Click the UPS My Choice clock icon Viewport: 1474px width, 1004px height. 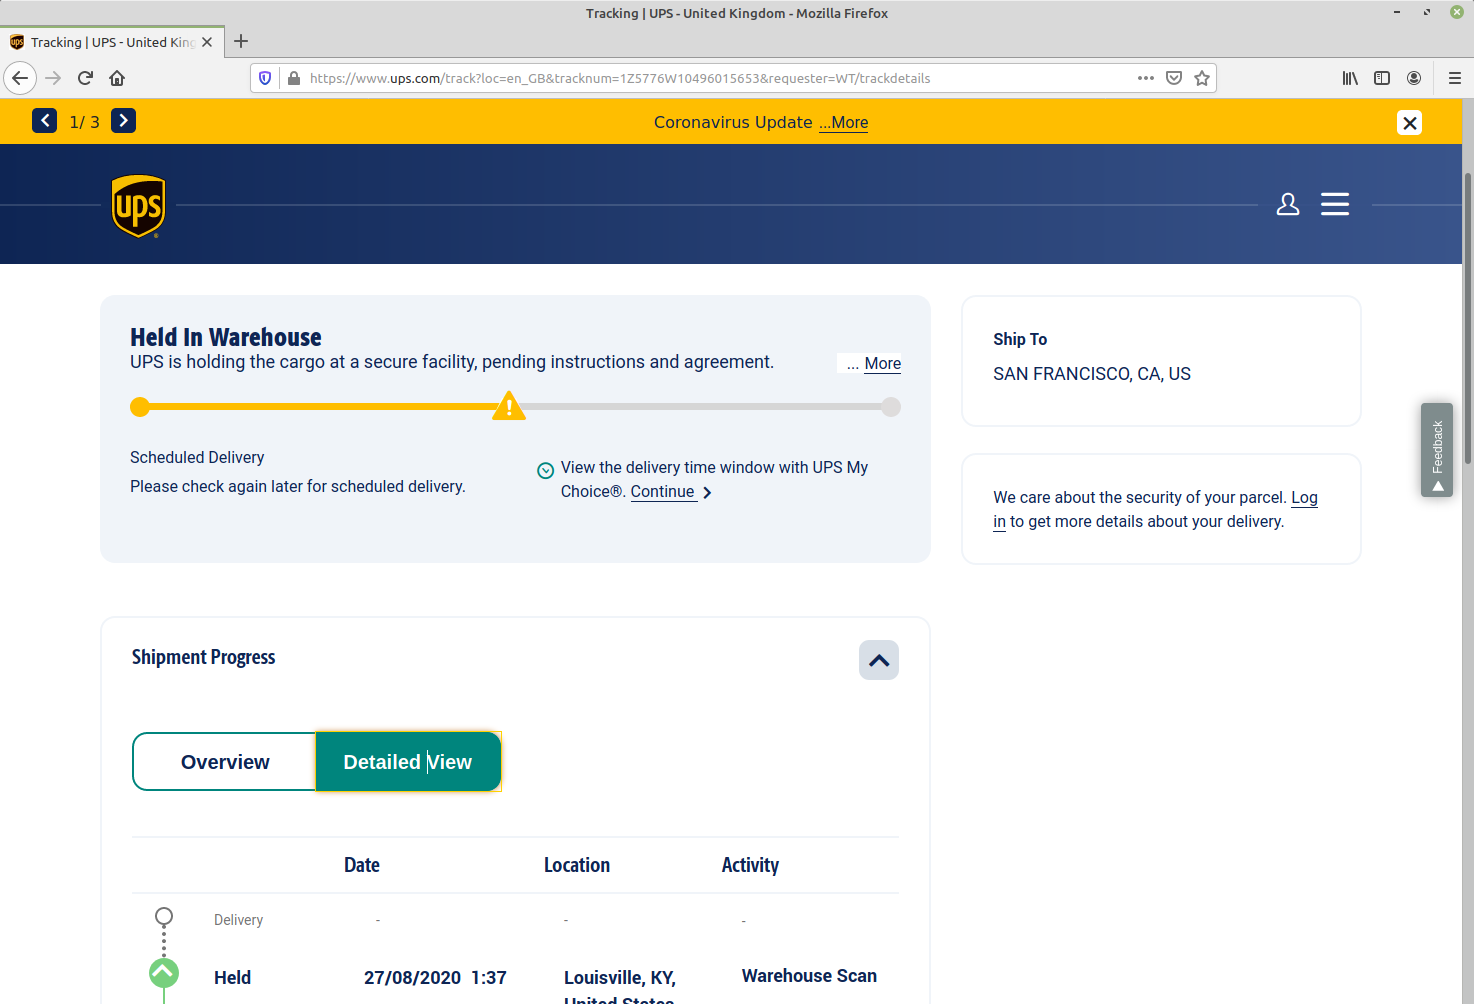pyautogui.click(x=546, y=471)
